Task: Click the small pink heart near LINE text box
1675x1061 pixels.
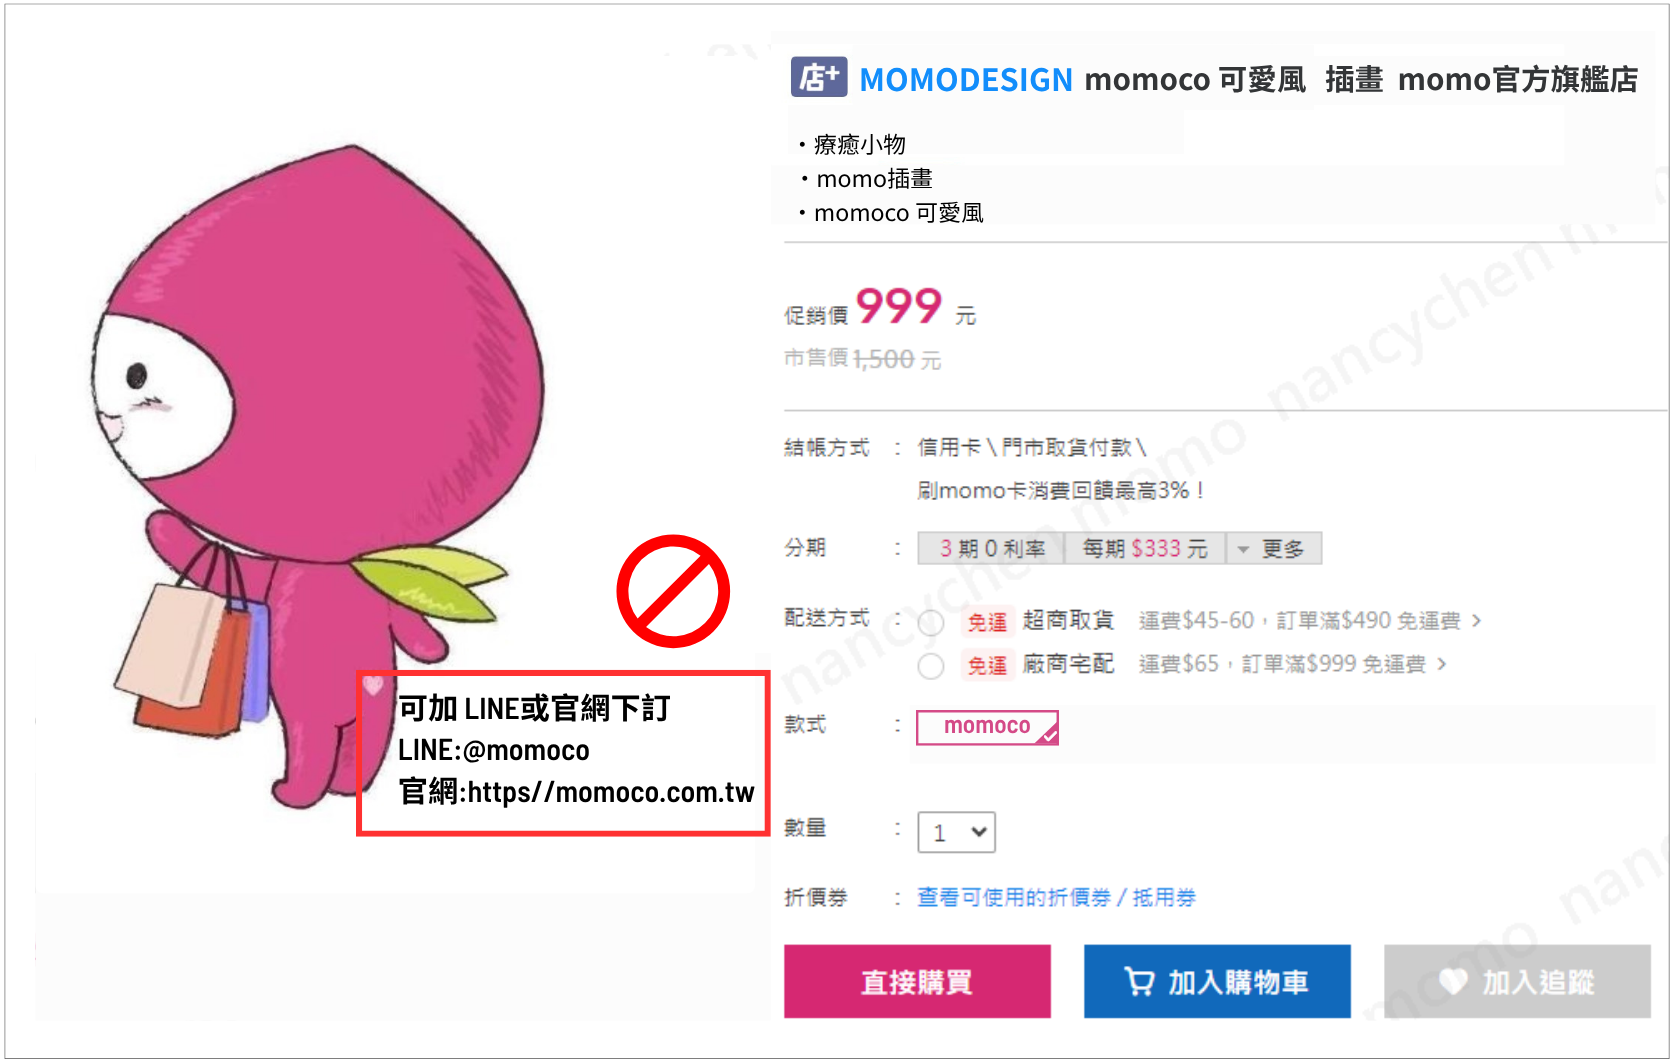Action: pos(373,686)
